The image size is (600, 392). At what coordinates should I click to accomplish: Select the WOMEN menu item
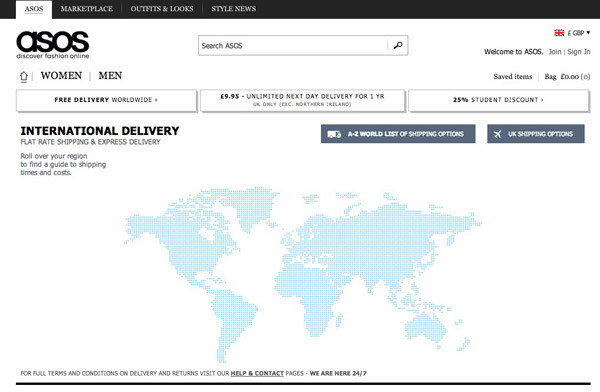pyautogui.click(x=61, y=76)
